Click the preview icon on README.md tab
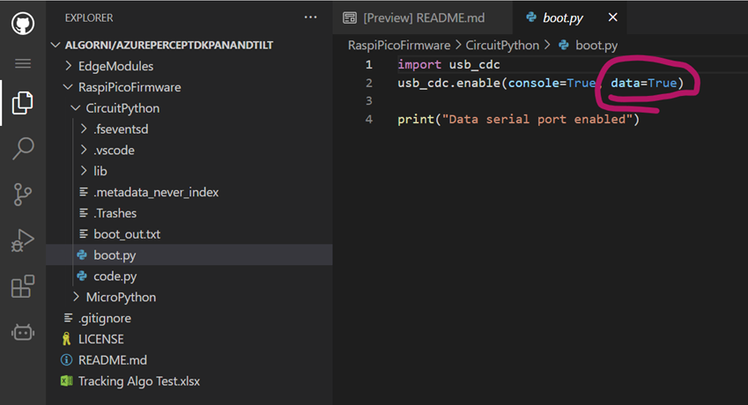This screenshot has height=405, width=748. point(350,18)
